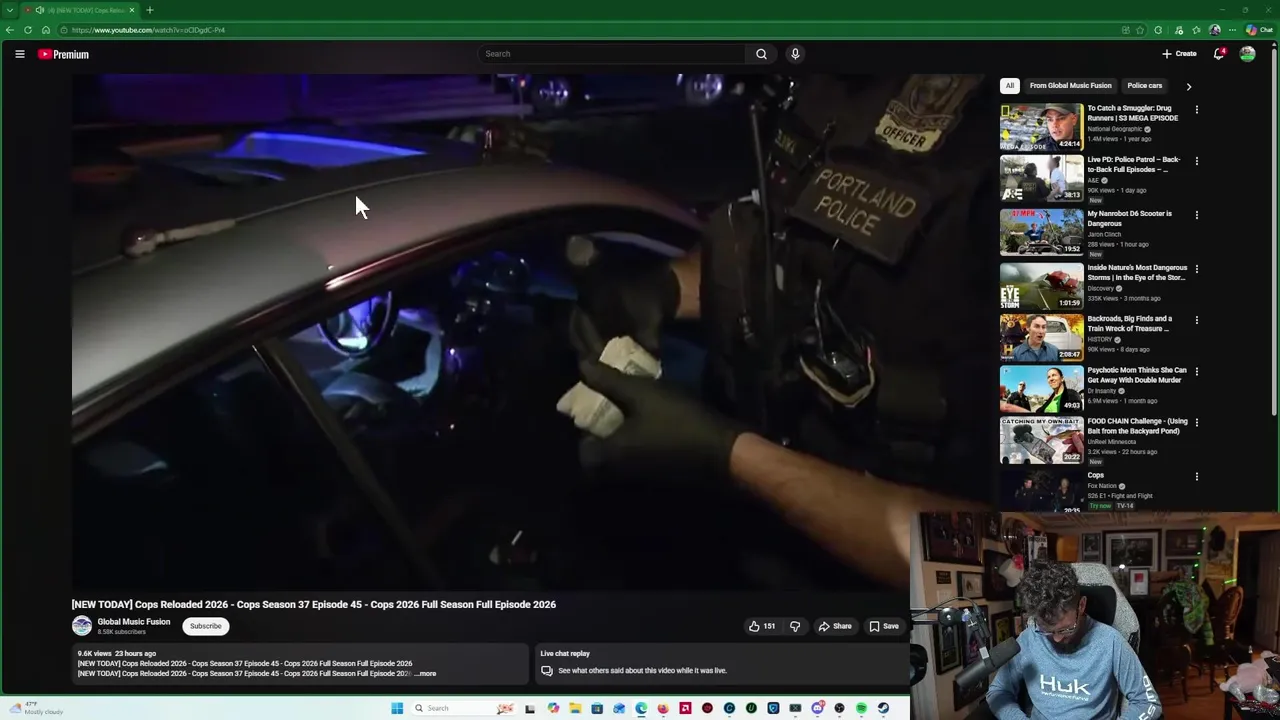Go back in the browser

tap(9, 30)
